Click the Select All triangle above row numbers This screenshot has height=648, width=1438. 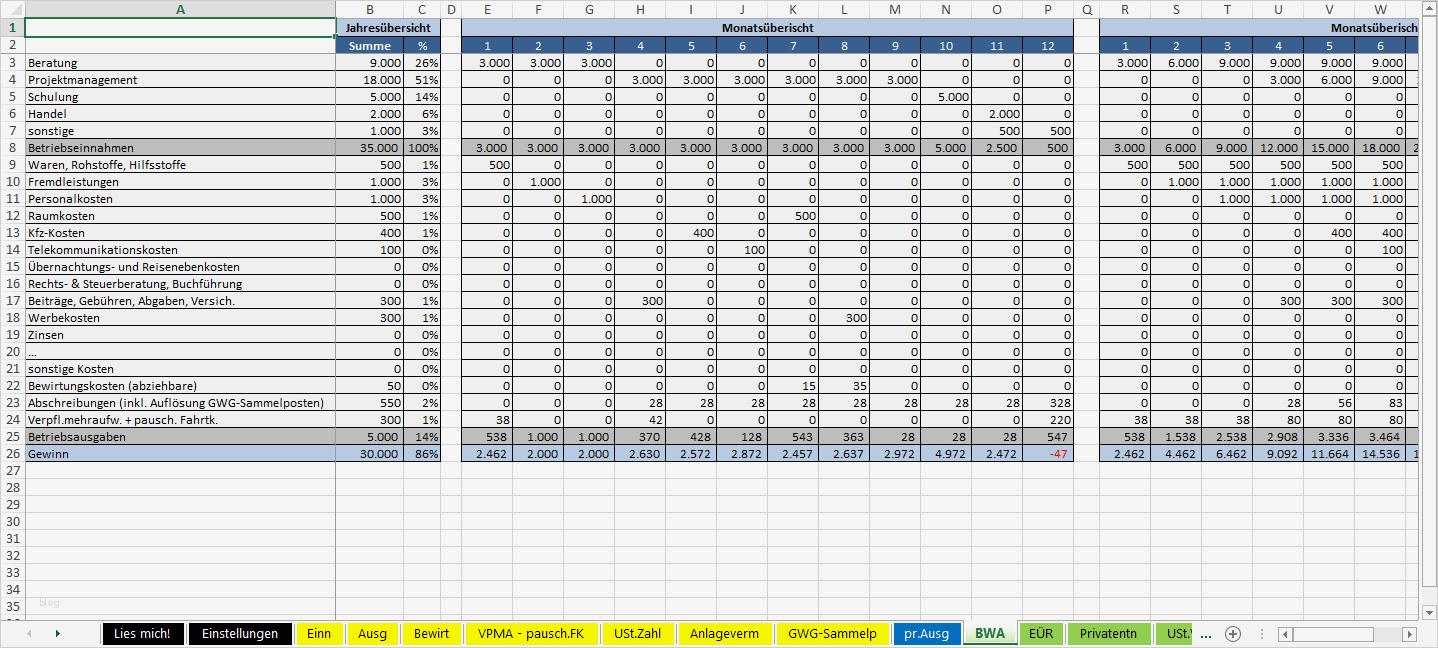coord(11,9)
